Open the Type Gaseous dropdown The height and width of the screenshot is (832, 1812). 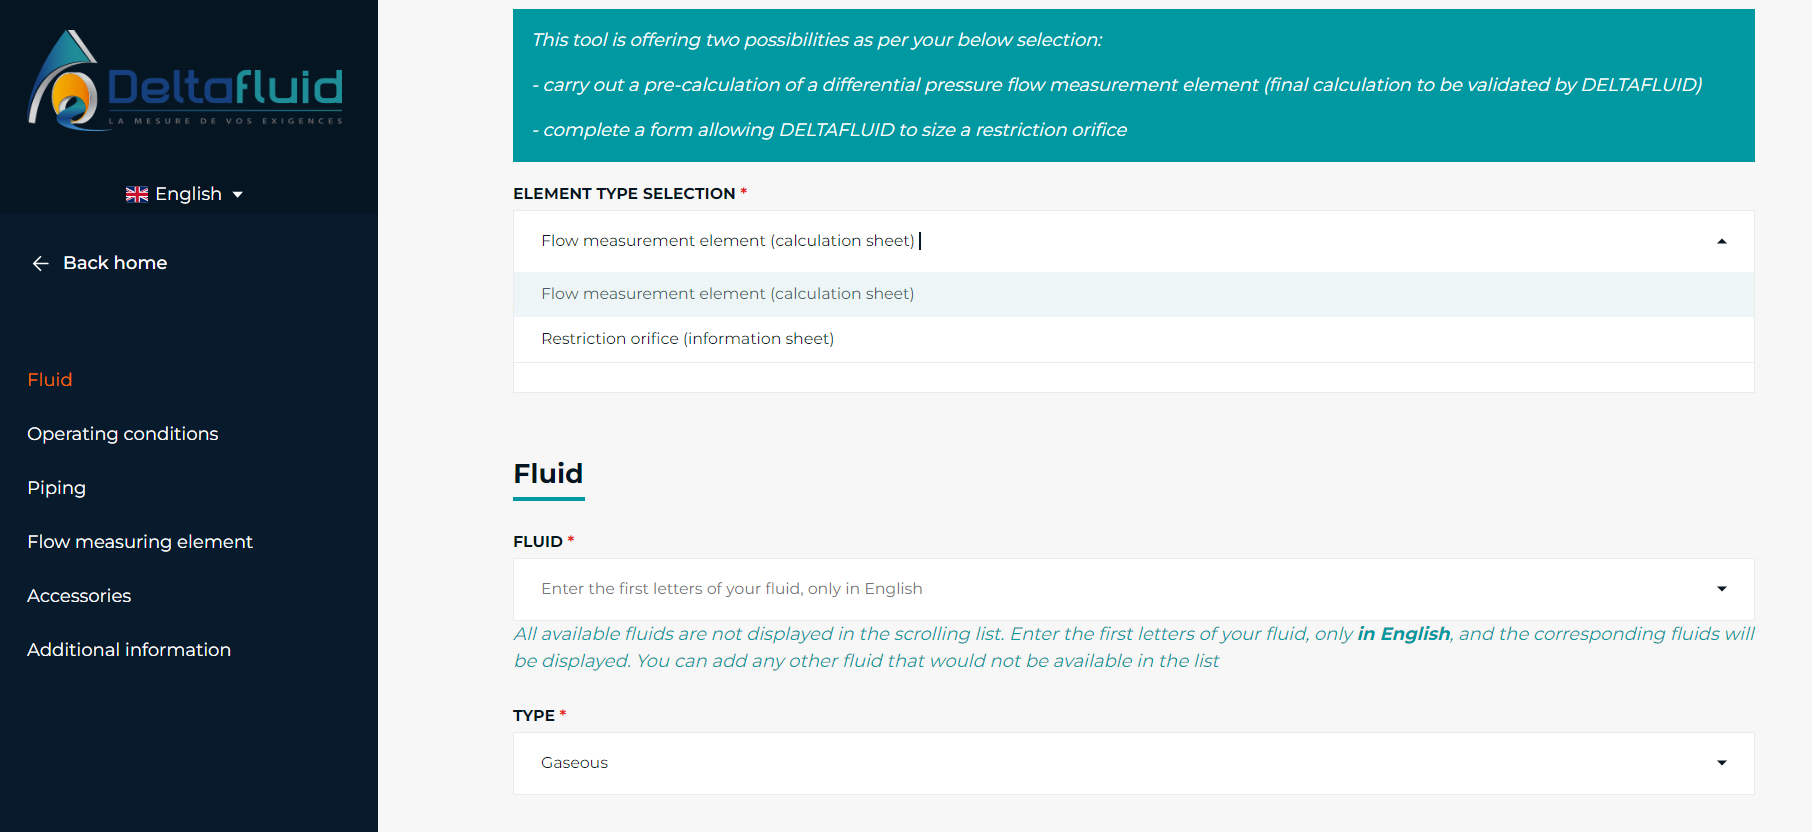(x=1134, y=763)
